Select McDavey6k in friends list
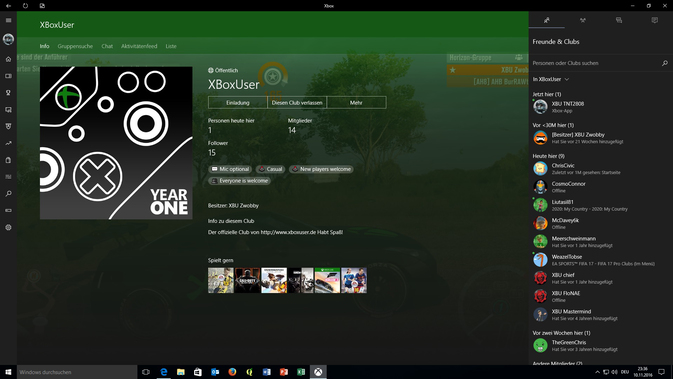673x379 pixels. click(x=600, y=224)
